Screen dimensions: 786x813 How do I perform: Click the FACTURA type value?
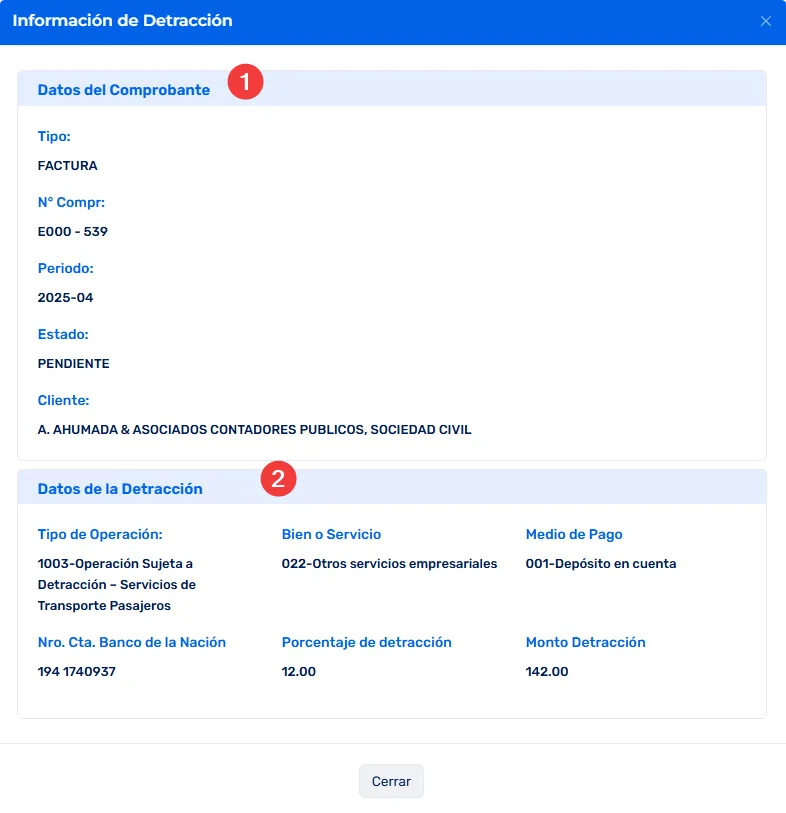click(x=67, y=165)
